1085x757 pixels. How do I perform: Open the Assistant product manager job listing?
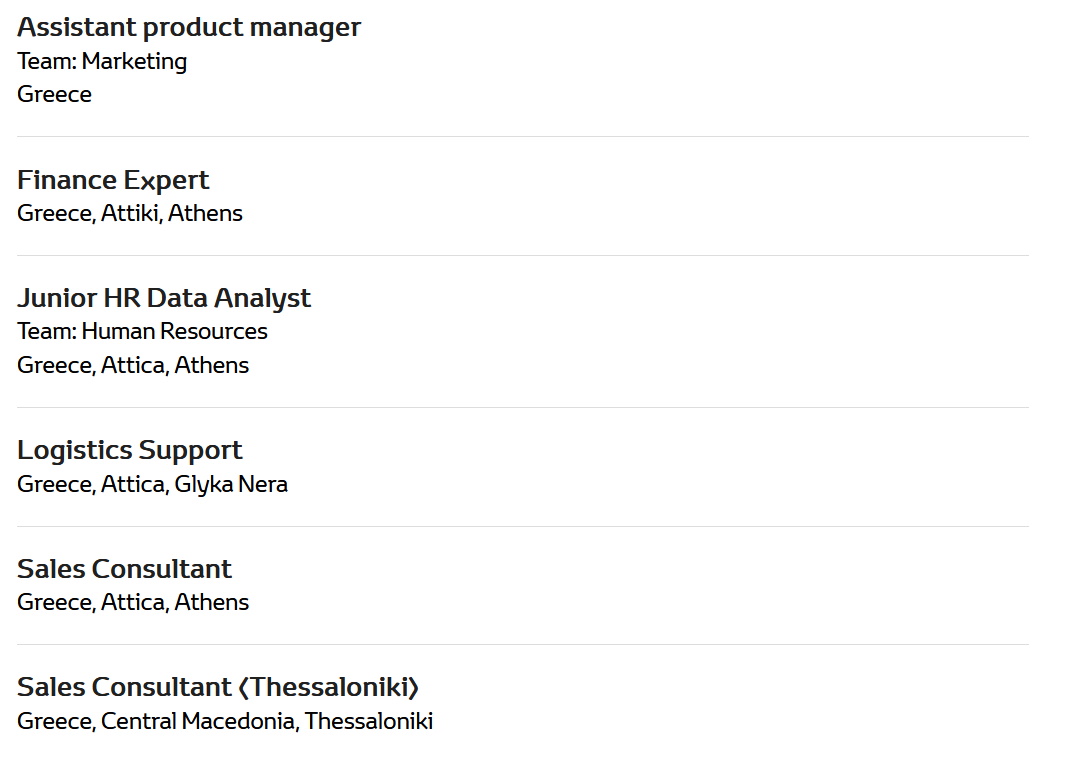pos(189,28)
